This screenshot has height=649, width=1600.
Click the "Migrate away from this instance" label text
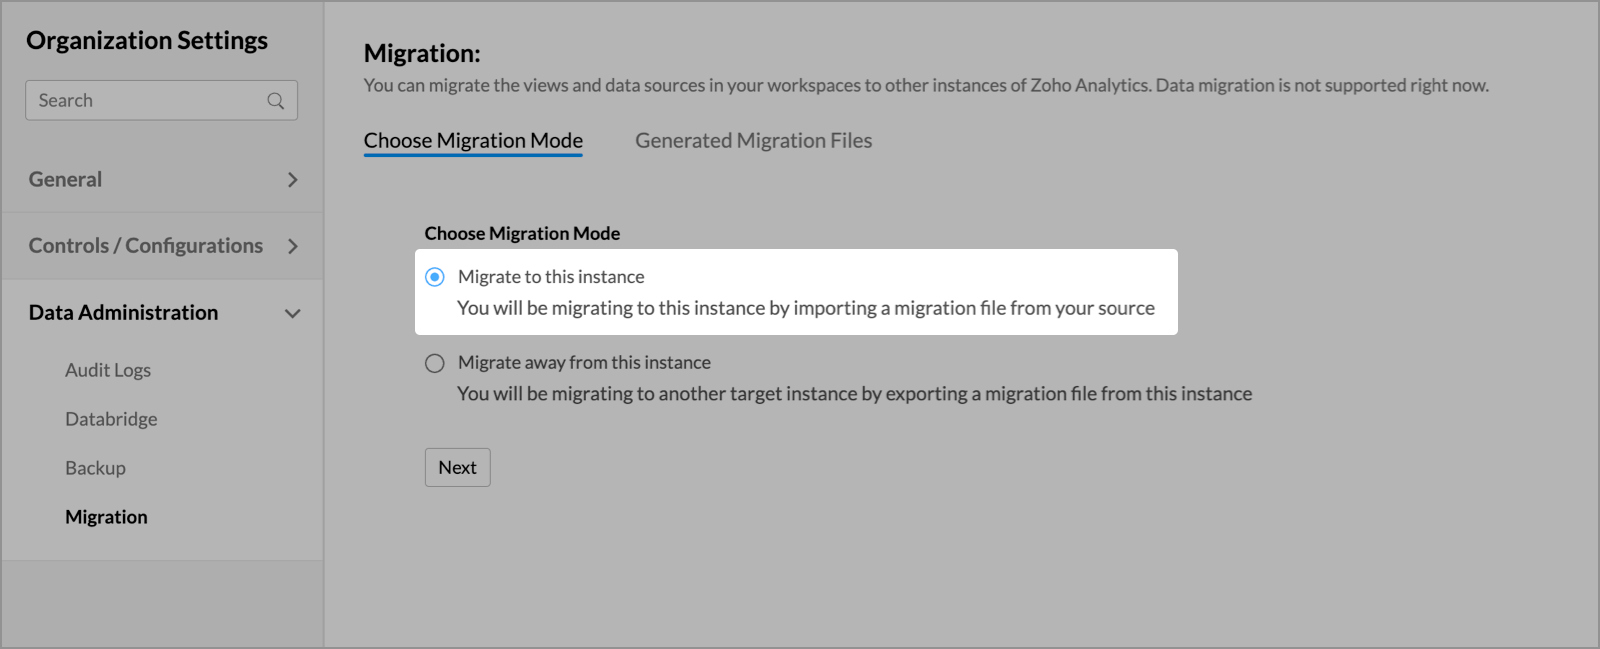(584, 363)
